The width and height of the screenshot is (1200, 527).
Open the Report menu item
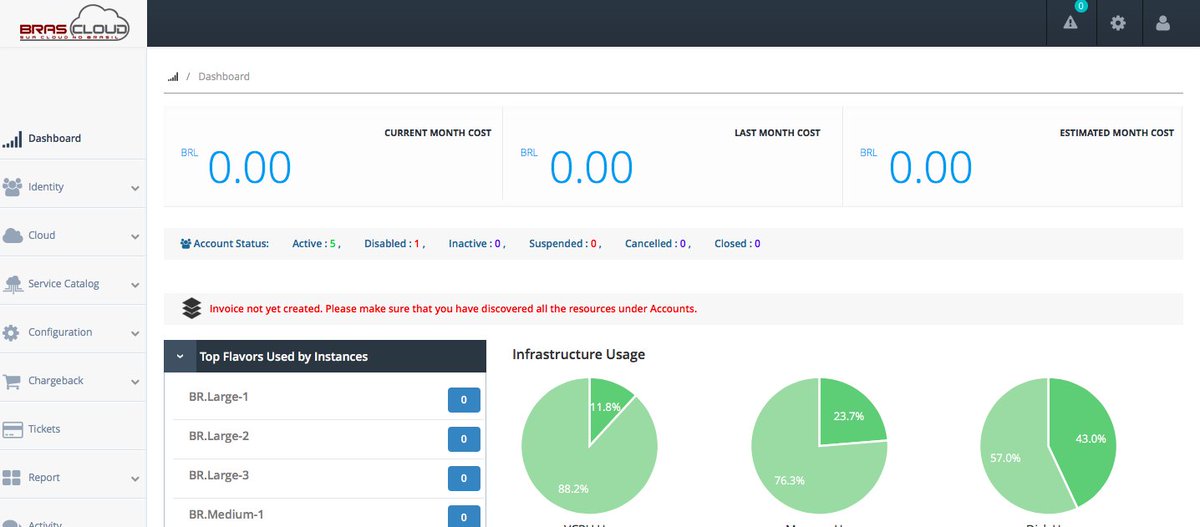coord(73,478)
